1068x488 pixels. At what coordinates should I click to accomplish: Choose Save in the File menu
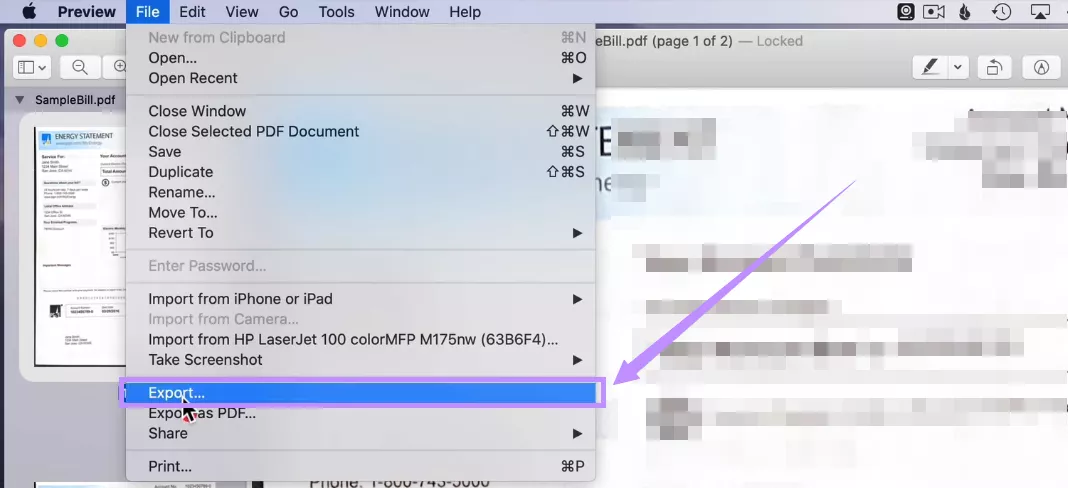coord(360,151)
